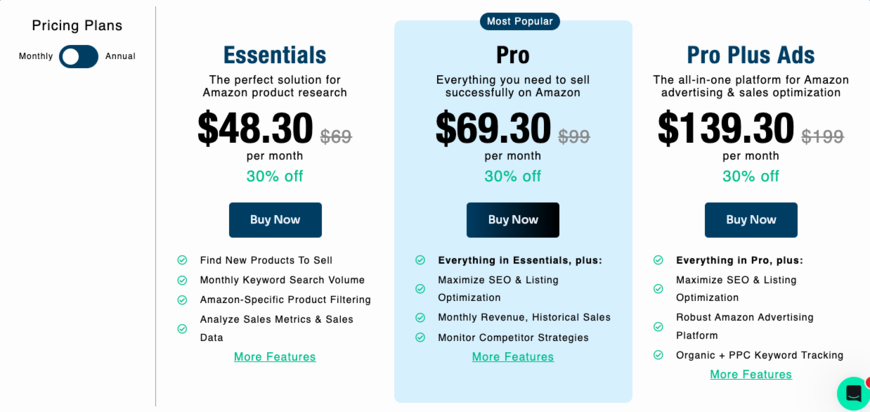Select the Essentials plan heading
The width and height of the screenshot is (870, 412).
(275, 55)
